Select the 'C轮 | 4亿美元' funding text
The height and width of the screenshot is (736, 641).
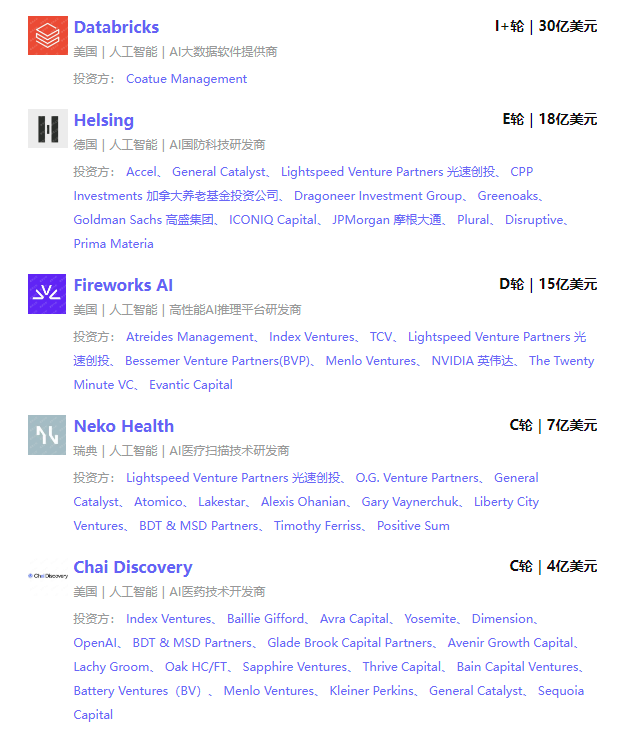point(553,566)
